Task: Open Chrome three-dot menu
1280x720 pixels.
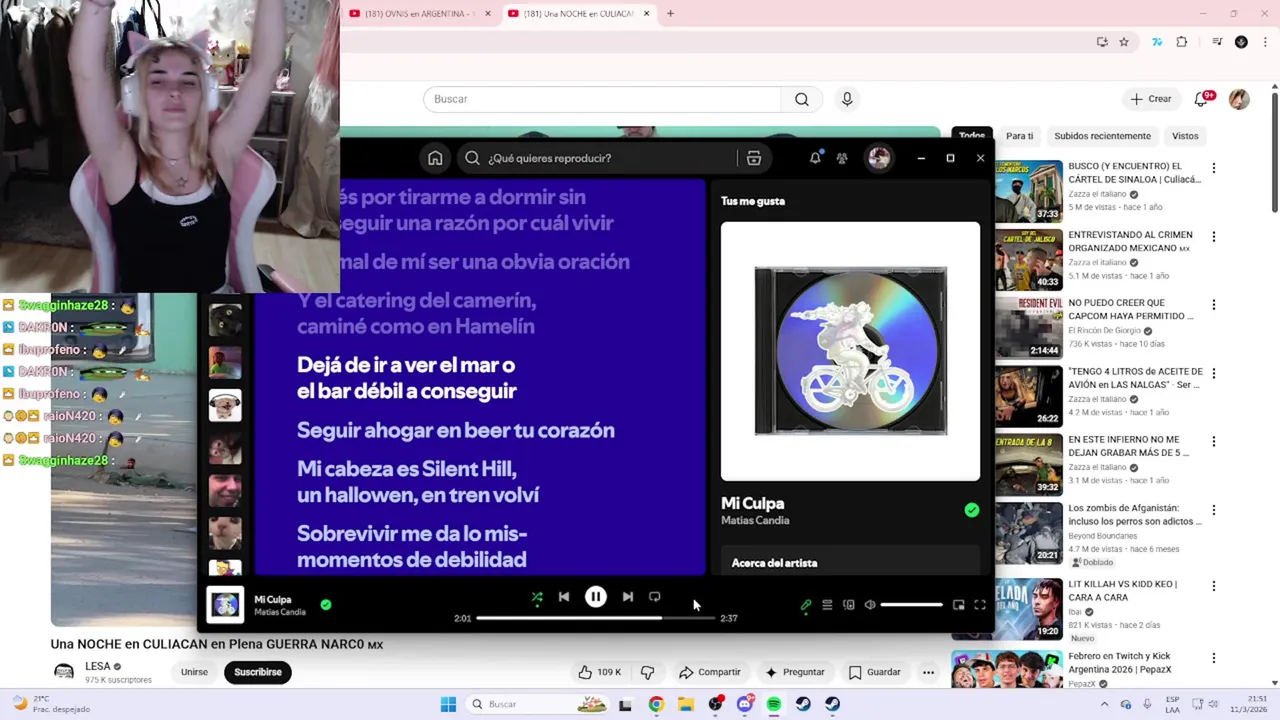Action: [x=1265, y=42]
